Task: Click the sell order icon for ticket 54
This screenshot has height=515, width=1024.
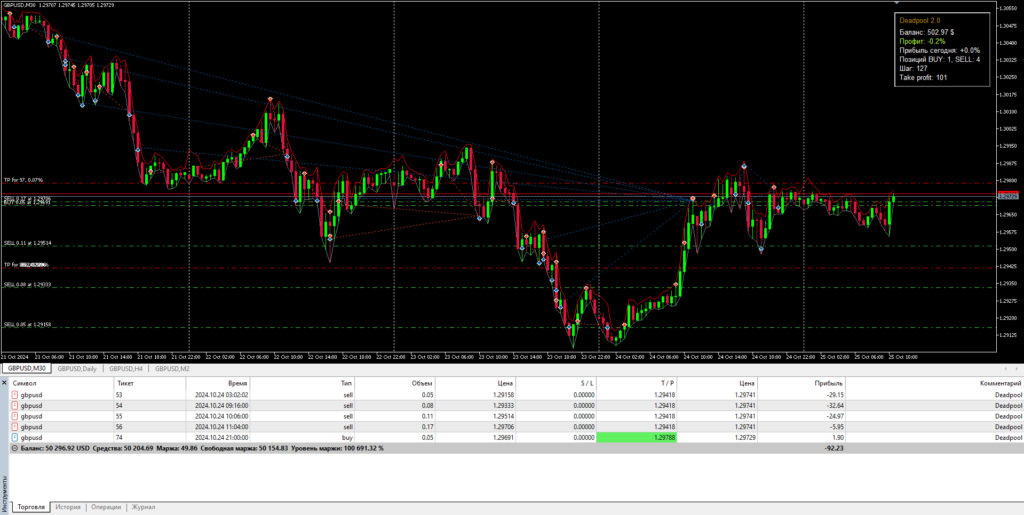Action: 15,405
